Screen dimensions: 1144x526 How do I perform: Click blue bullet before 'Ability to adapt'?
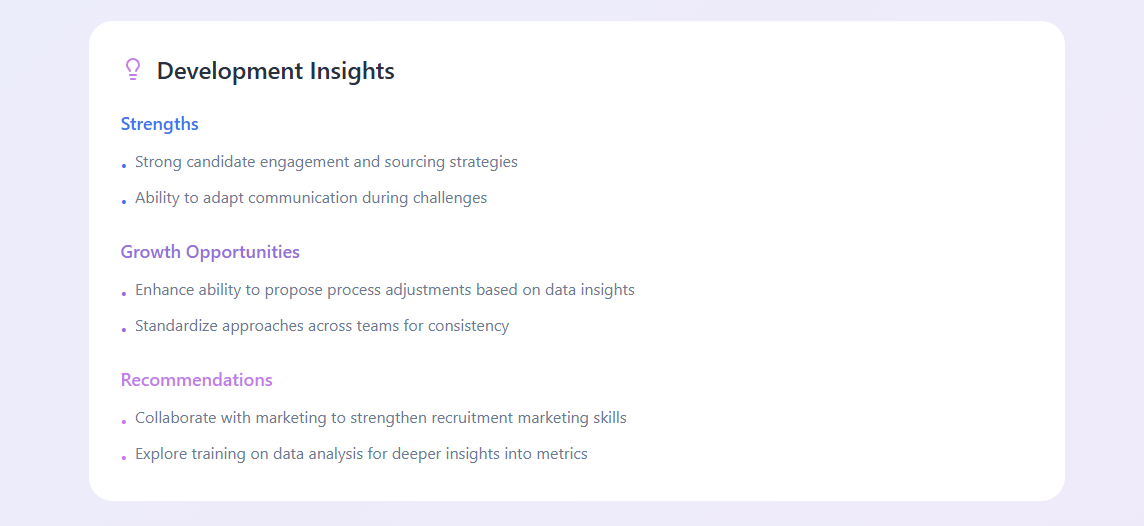(x=124, y=201)
